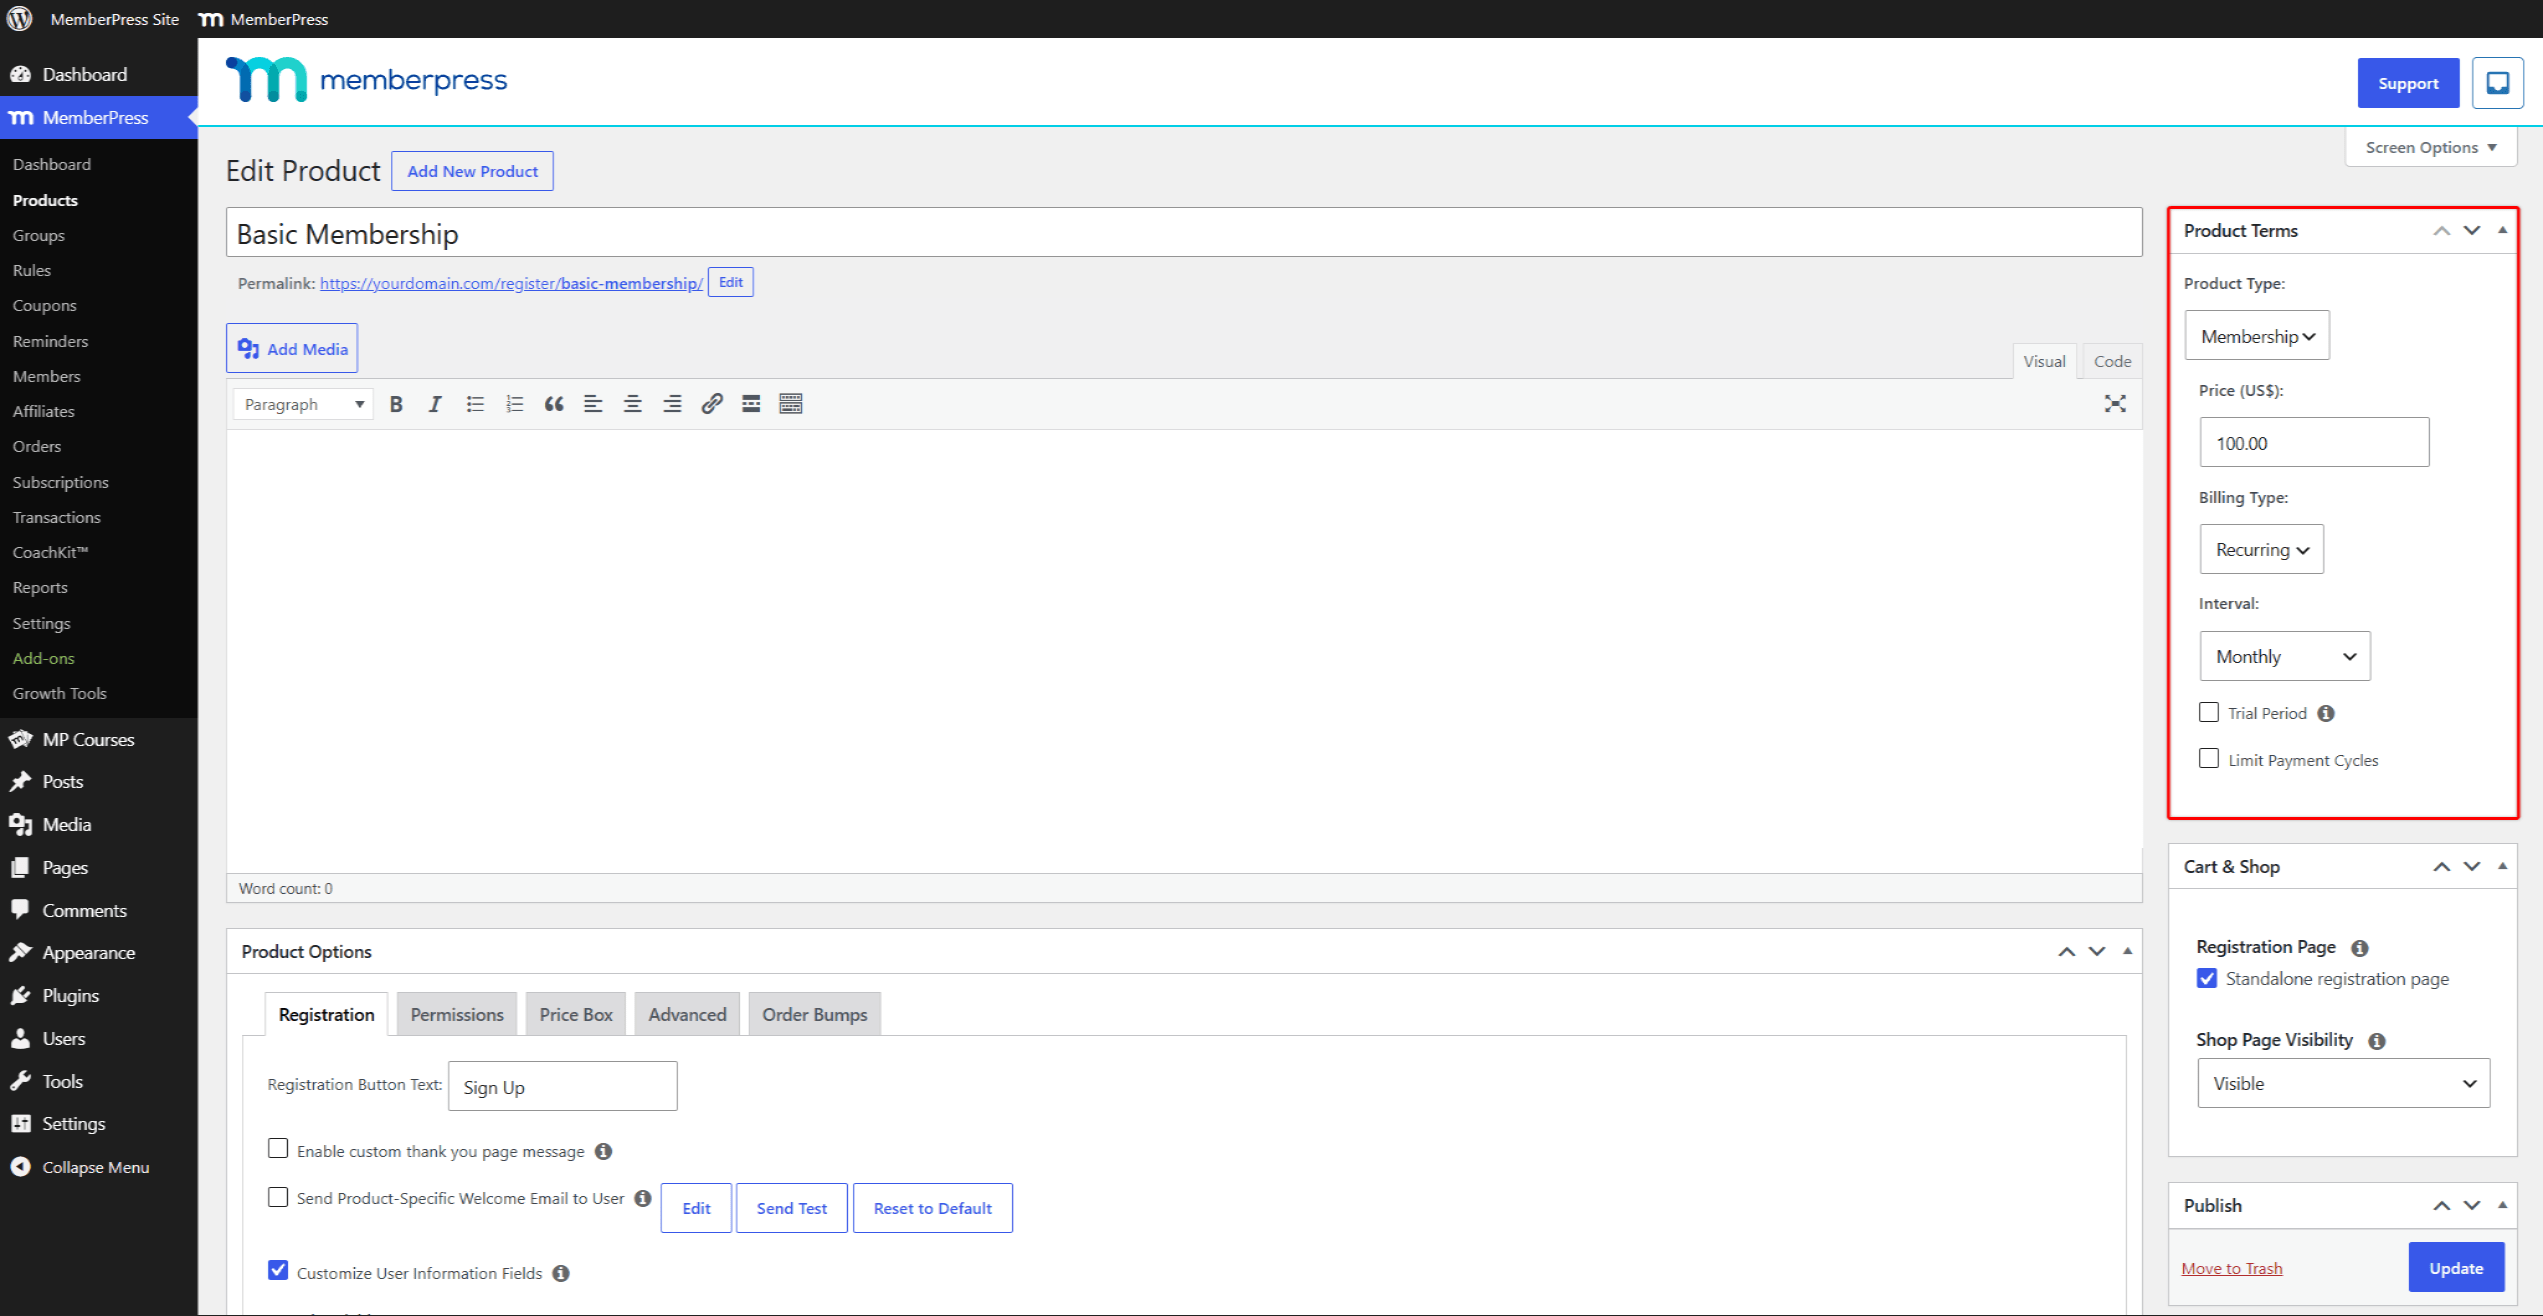
Task: Insert a bulleted list
Action: [x=475, y=404]
